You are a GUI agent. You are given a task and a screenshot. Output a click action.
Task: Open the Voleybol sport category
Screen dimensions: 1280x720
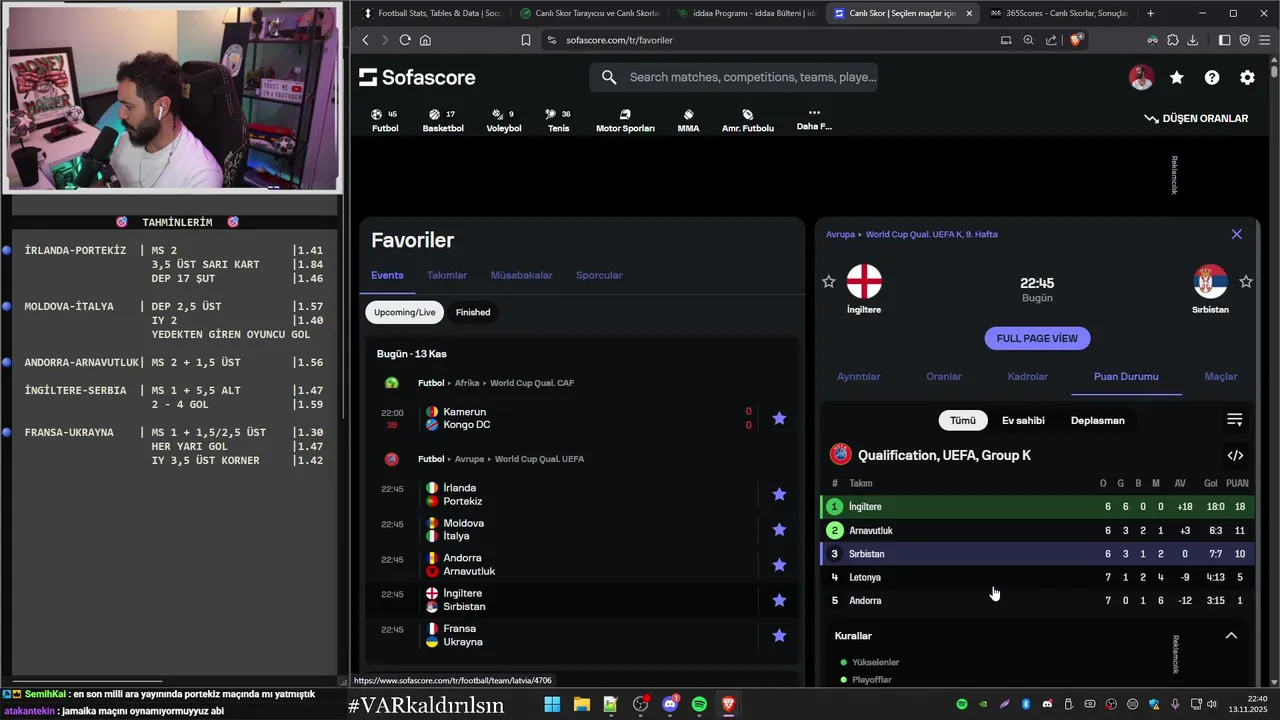504,121
